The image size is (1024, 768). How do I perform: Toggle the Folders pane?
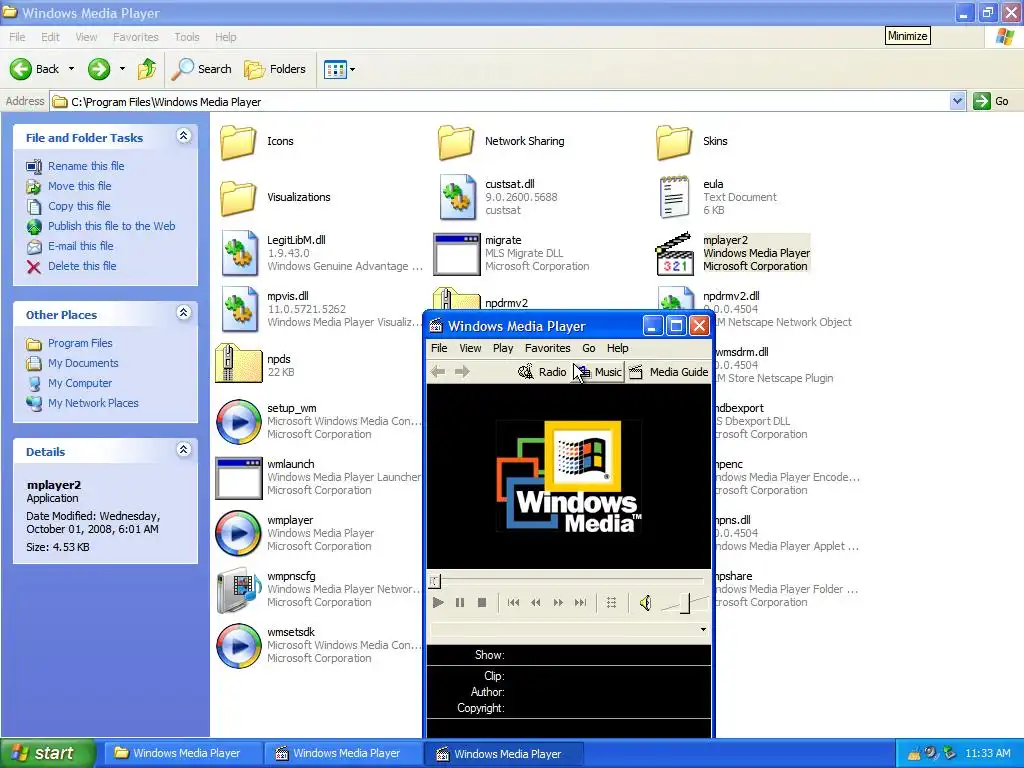point(274,69)
